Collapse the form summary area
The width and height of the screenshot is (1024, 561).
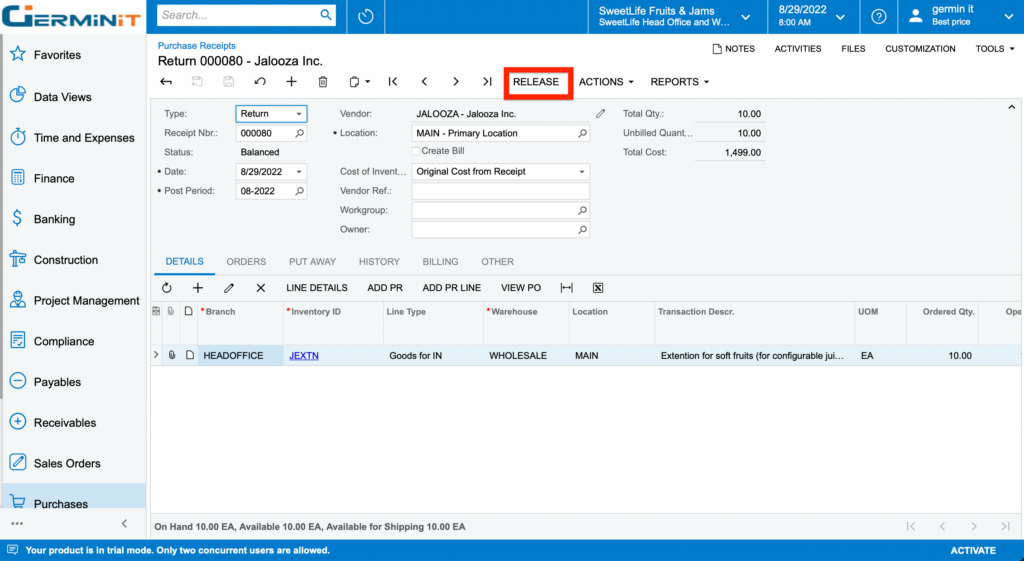pos(1011,107)
